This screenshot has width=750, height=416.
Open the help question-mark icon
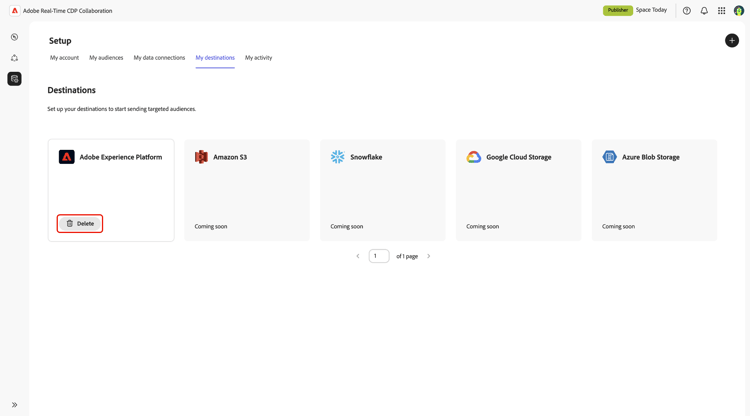coord(686,11)
